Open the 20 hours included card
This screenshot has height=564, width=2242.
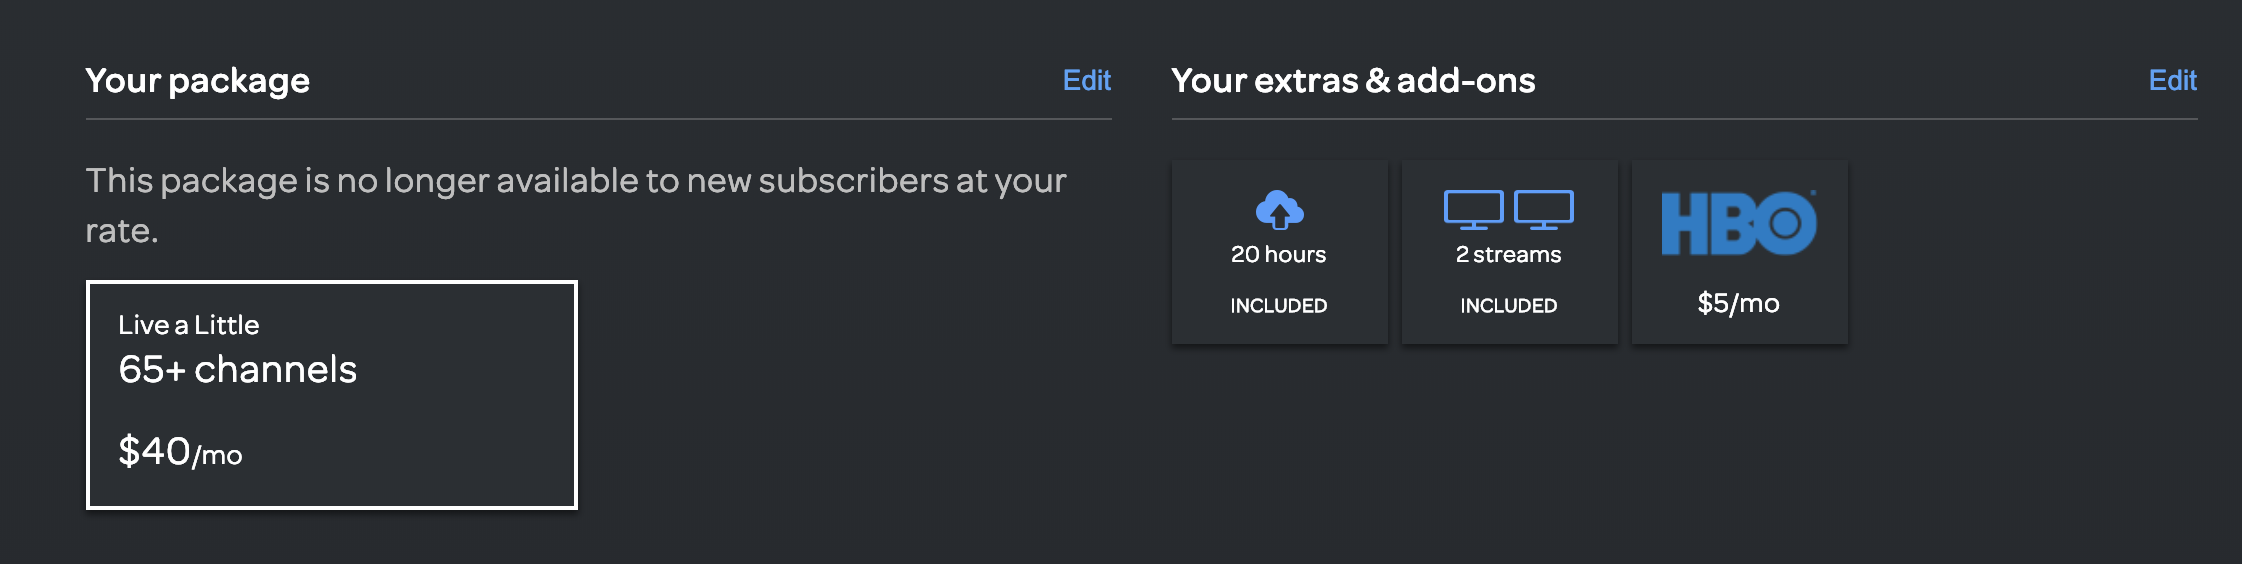pos(1280,252)
